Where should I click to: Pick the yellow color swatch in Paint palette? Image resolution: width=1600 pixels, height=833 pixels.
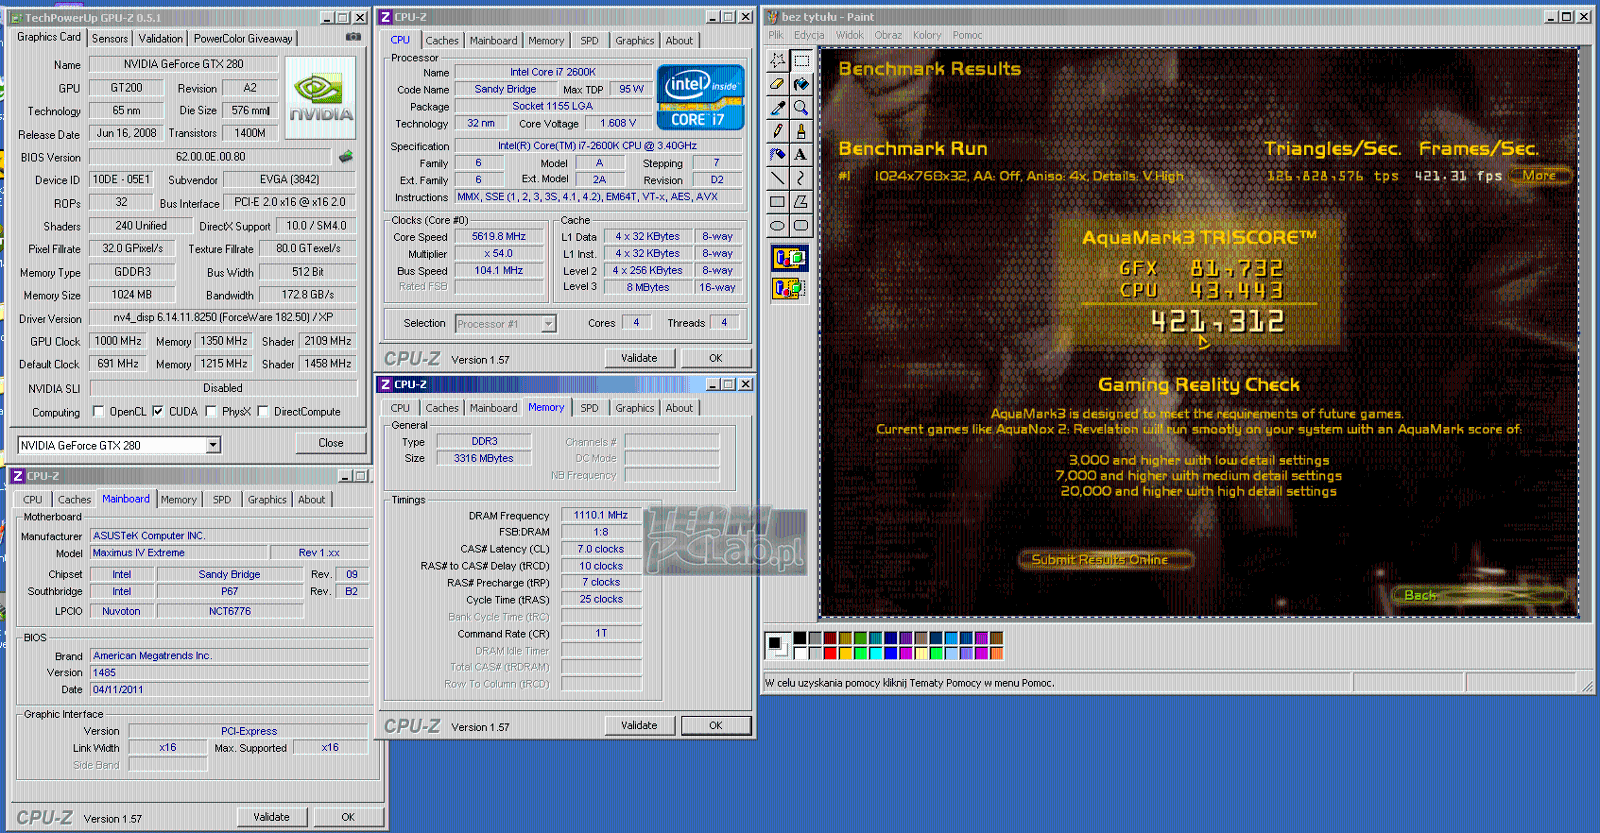pos(845,654)
